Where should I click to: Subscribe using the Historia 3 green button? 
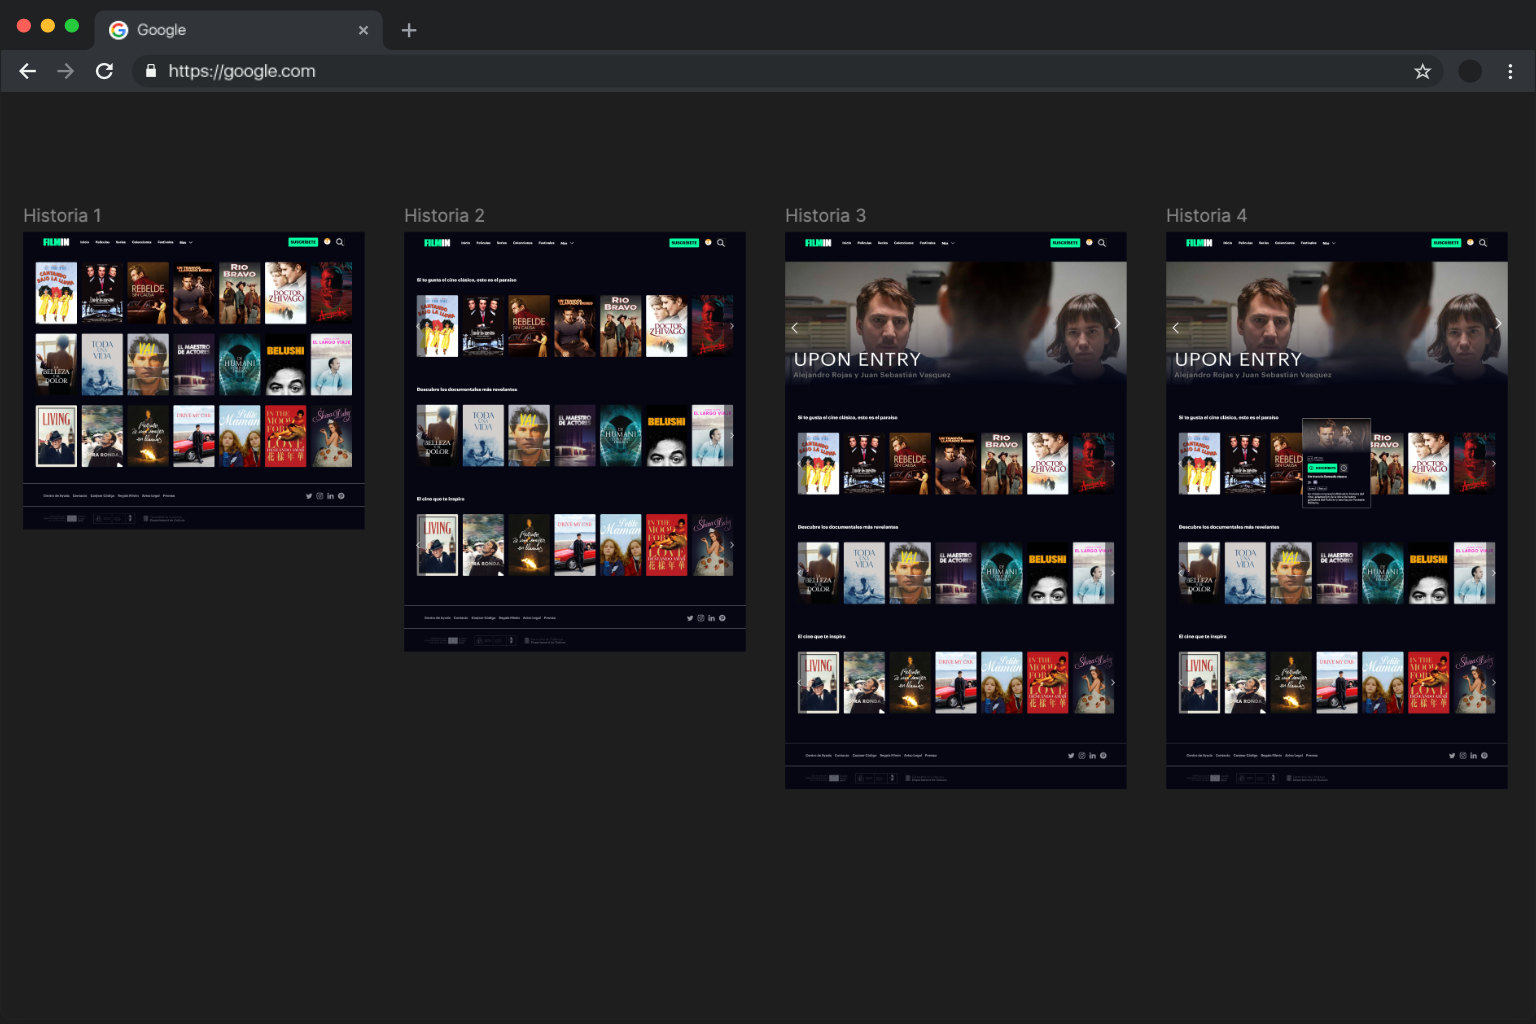[1065, 242]
